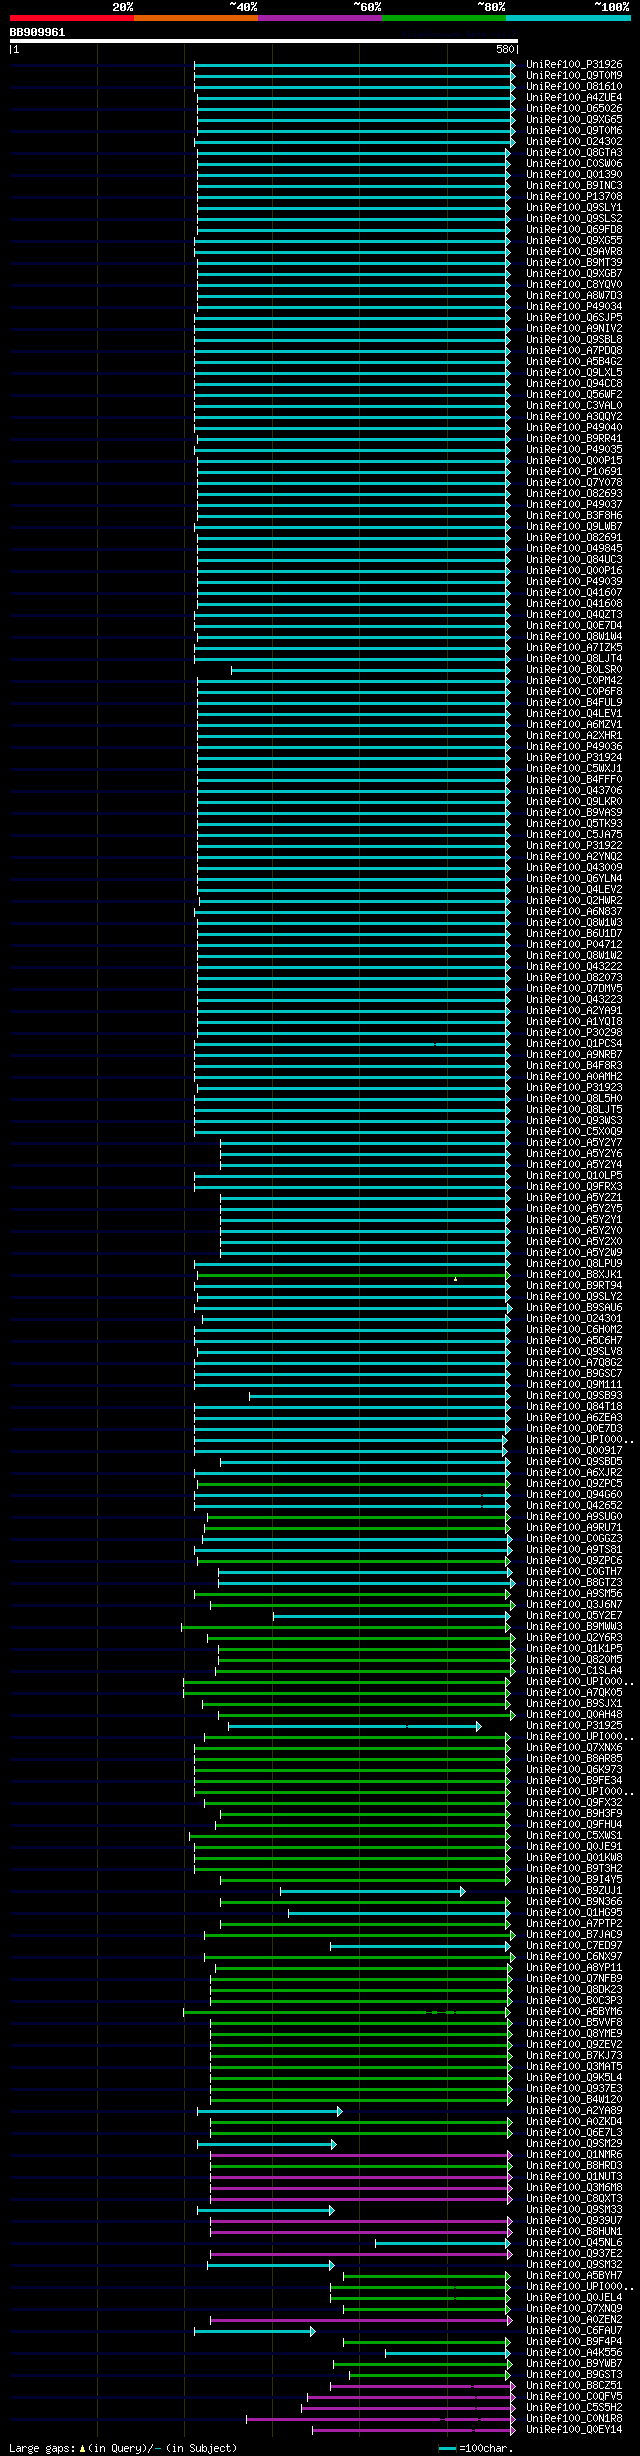Select UniRef100_C0SW06 label

click(574, 164)
